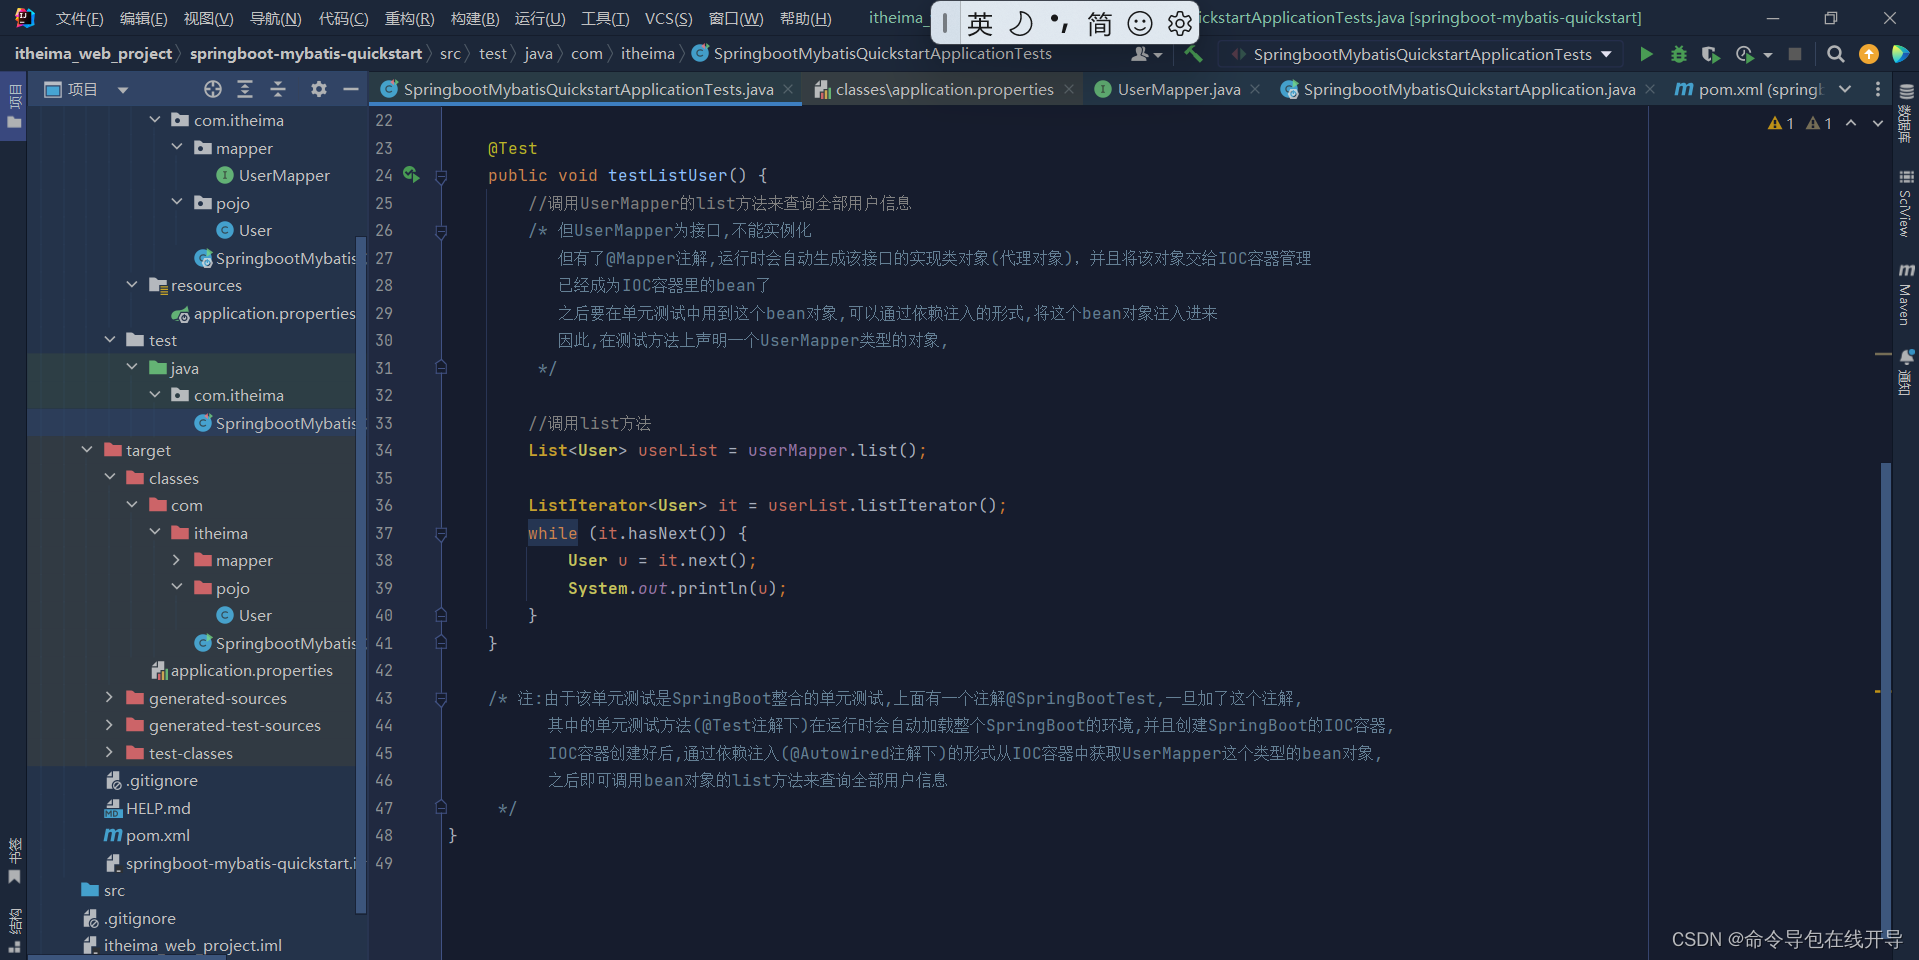
Task: Select Opened File in project tree
Action: (x=211, y=89)
